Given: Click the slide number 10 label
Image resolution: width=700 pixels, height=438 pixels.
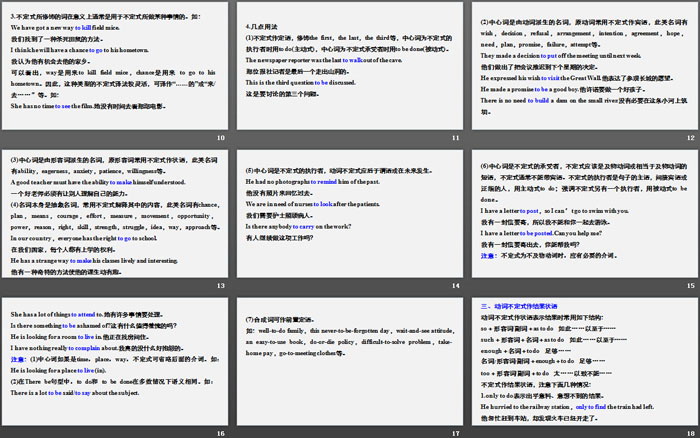Looking at the screenshot, I should coord(221,138).
